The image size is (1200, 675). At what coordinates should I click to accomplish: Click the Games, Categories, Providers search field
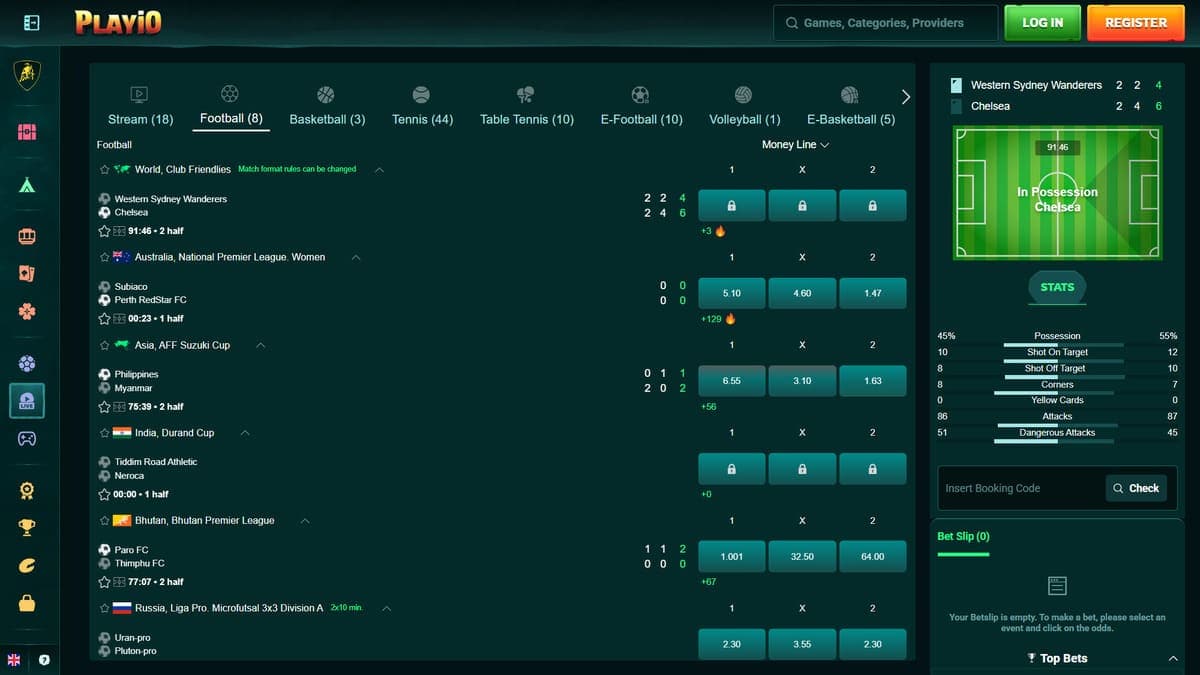coord(885,22)
